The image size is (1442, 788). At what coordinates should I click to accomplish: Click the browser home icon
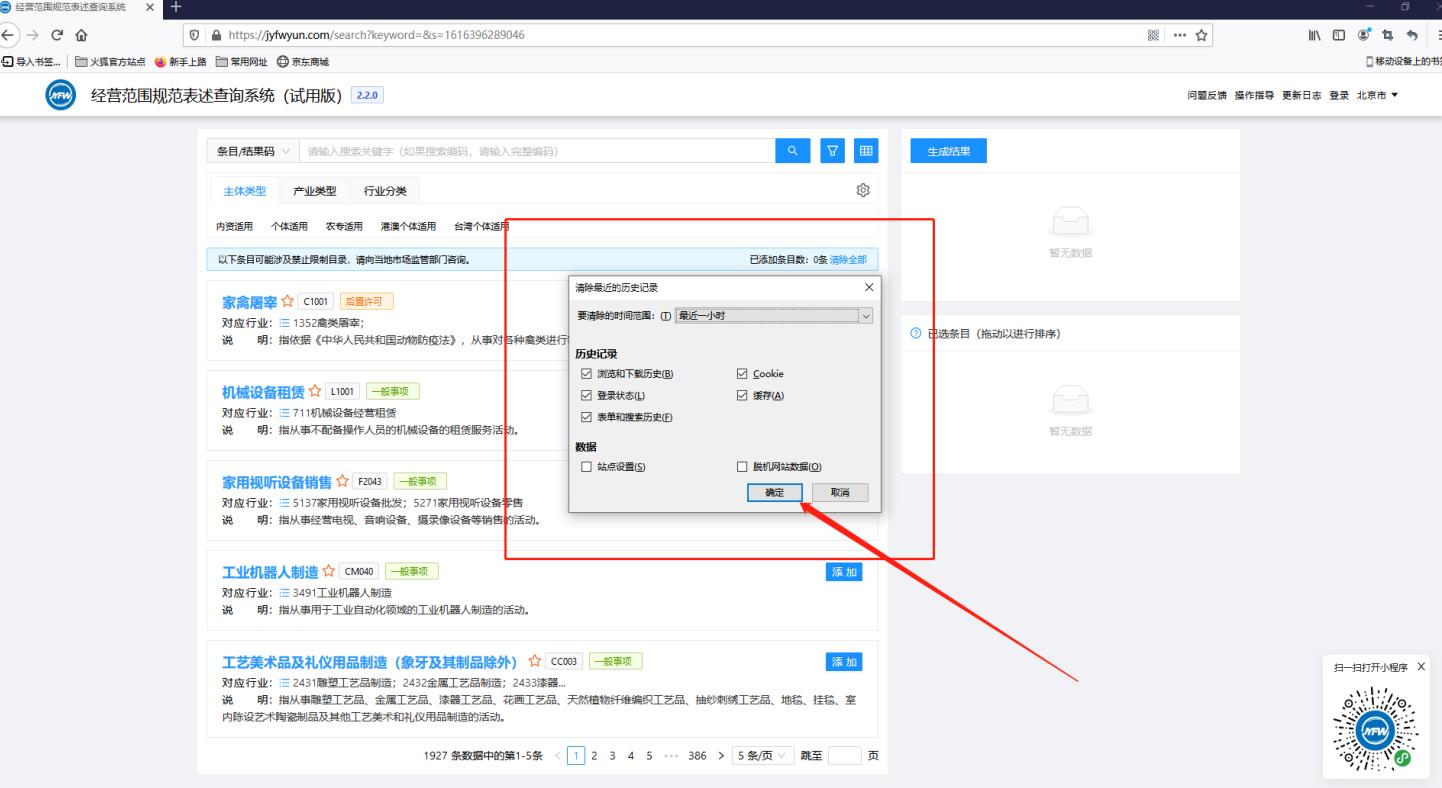coord(82,35)
